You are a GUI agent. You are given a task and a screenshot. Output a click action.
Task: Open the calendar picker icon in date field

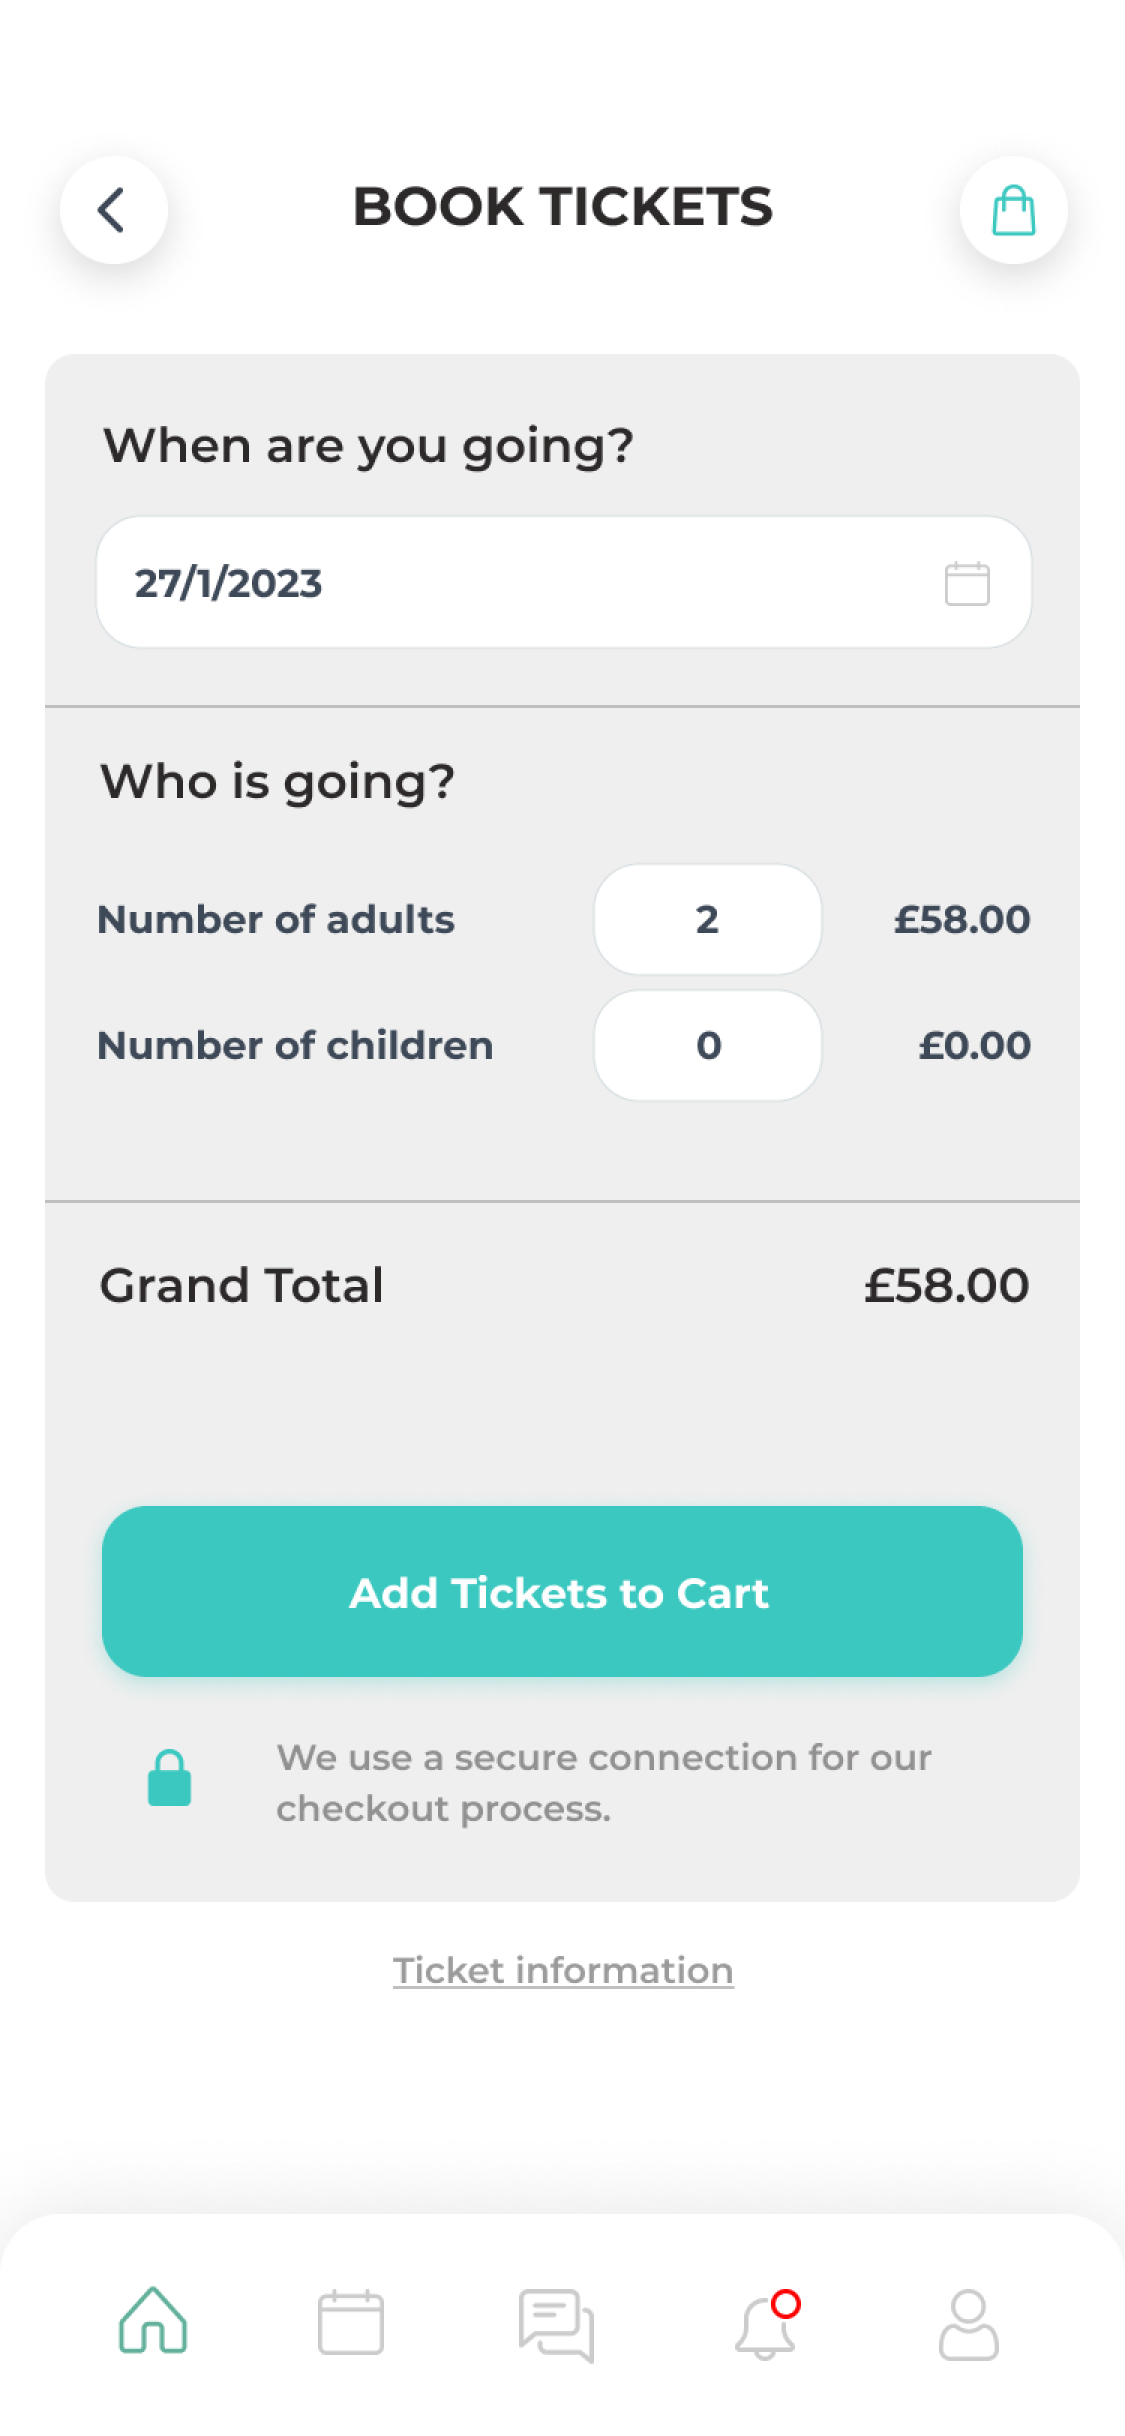click(967, 583)
